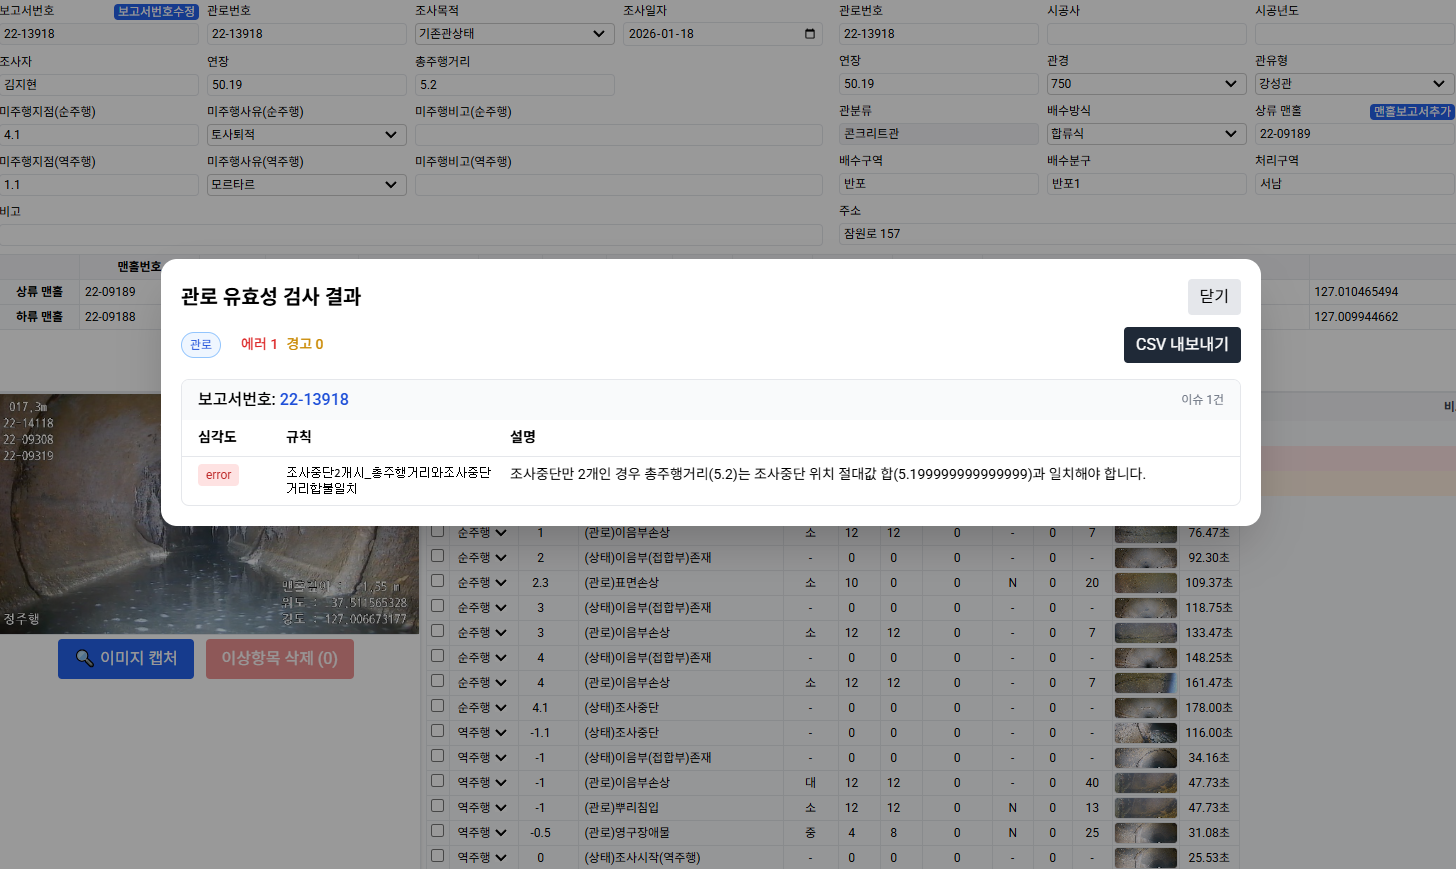Click the magnifier icon on 이미지 캡처
Screen dimensions: 1456x869
point(84,658)
